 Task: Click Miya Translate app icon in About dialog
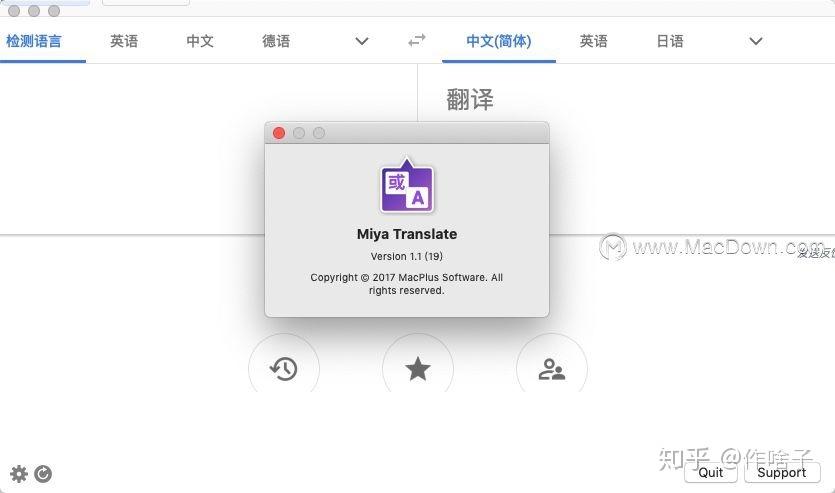point(407,186)
